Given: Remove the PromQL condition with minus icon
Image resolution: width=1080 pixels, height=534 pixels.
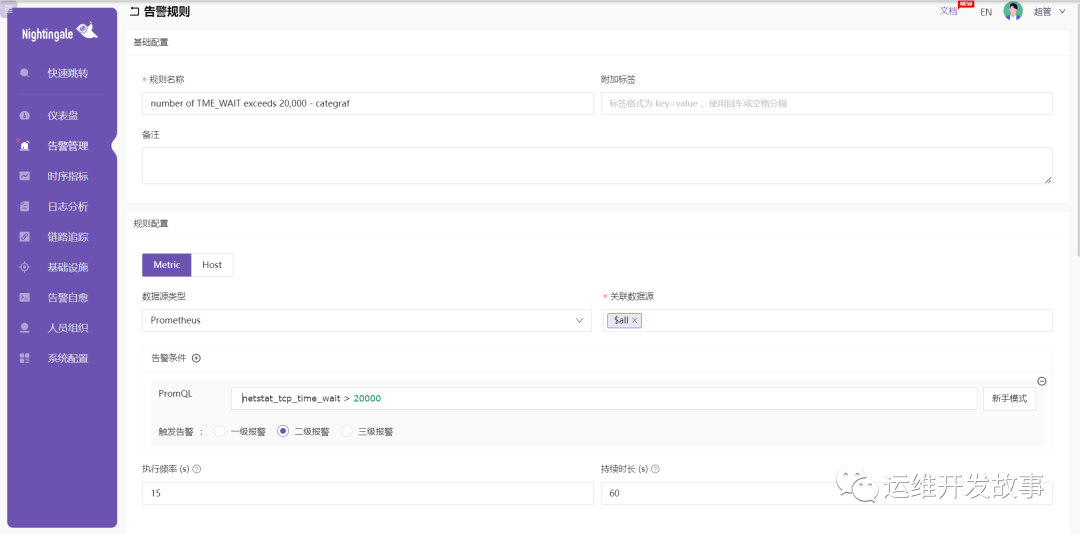Looking at the screenshot, I should [x=1041, y=381].
